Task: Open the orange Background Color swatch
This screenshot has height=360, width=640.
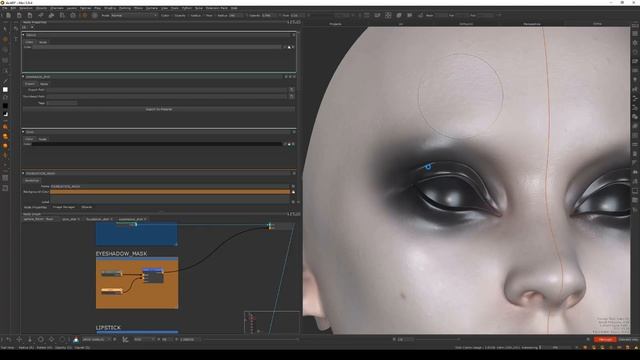Action: 170,191
